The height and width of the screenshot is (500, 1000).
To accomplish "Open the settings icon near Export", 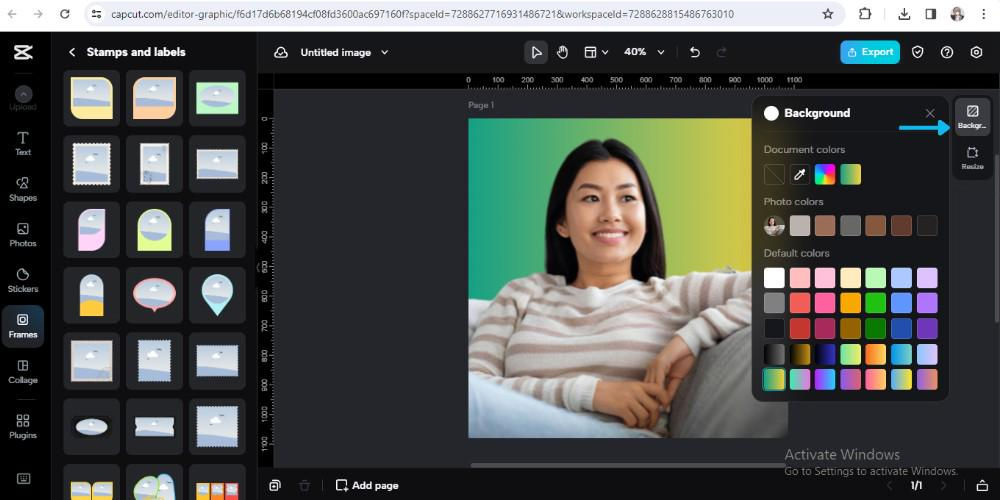I will pyautogui.click(x=976, y=52).
